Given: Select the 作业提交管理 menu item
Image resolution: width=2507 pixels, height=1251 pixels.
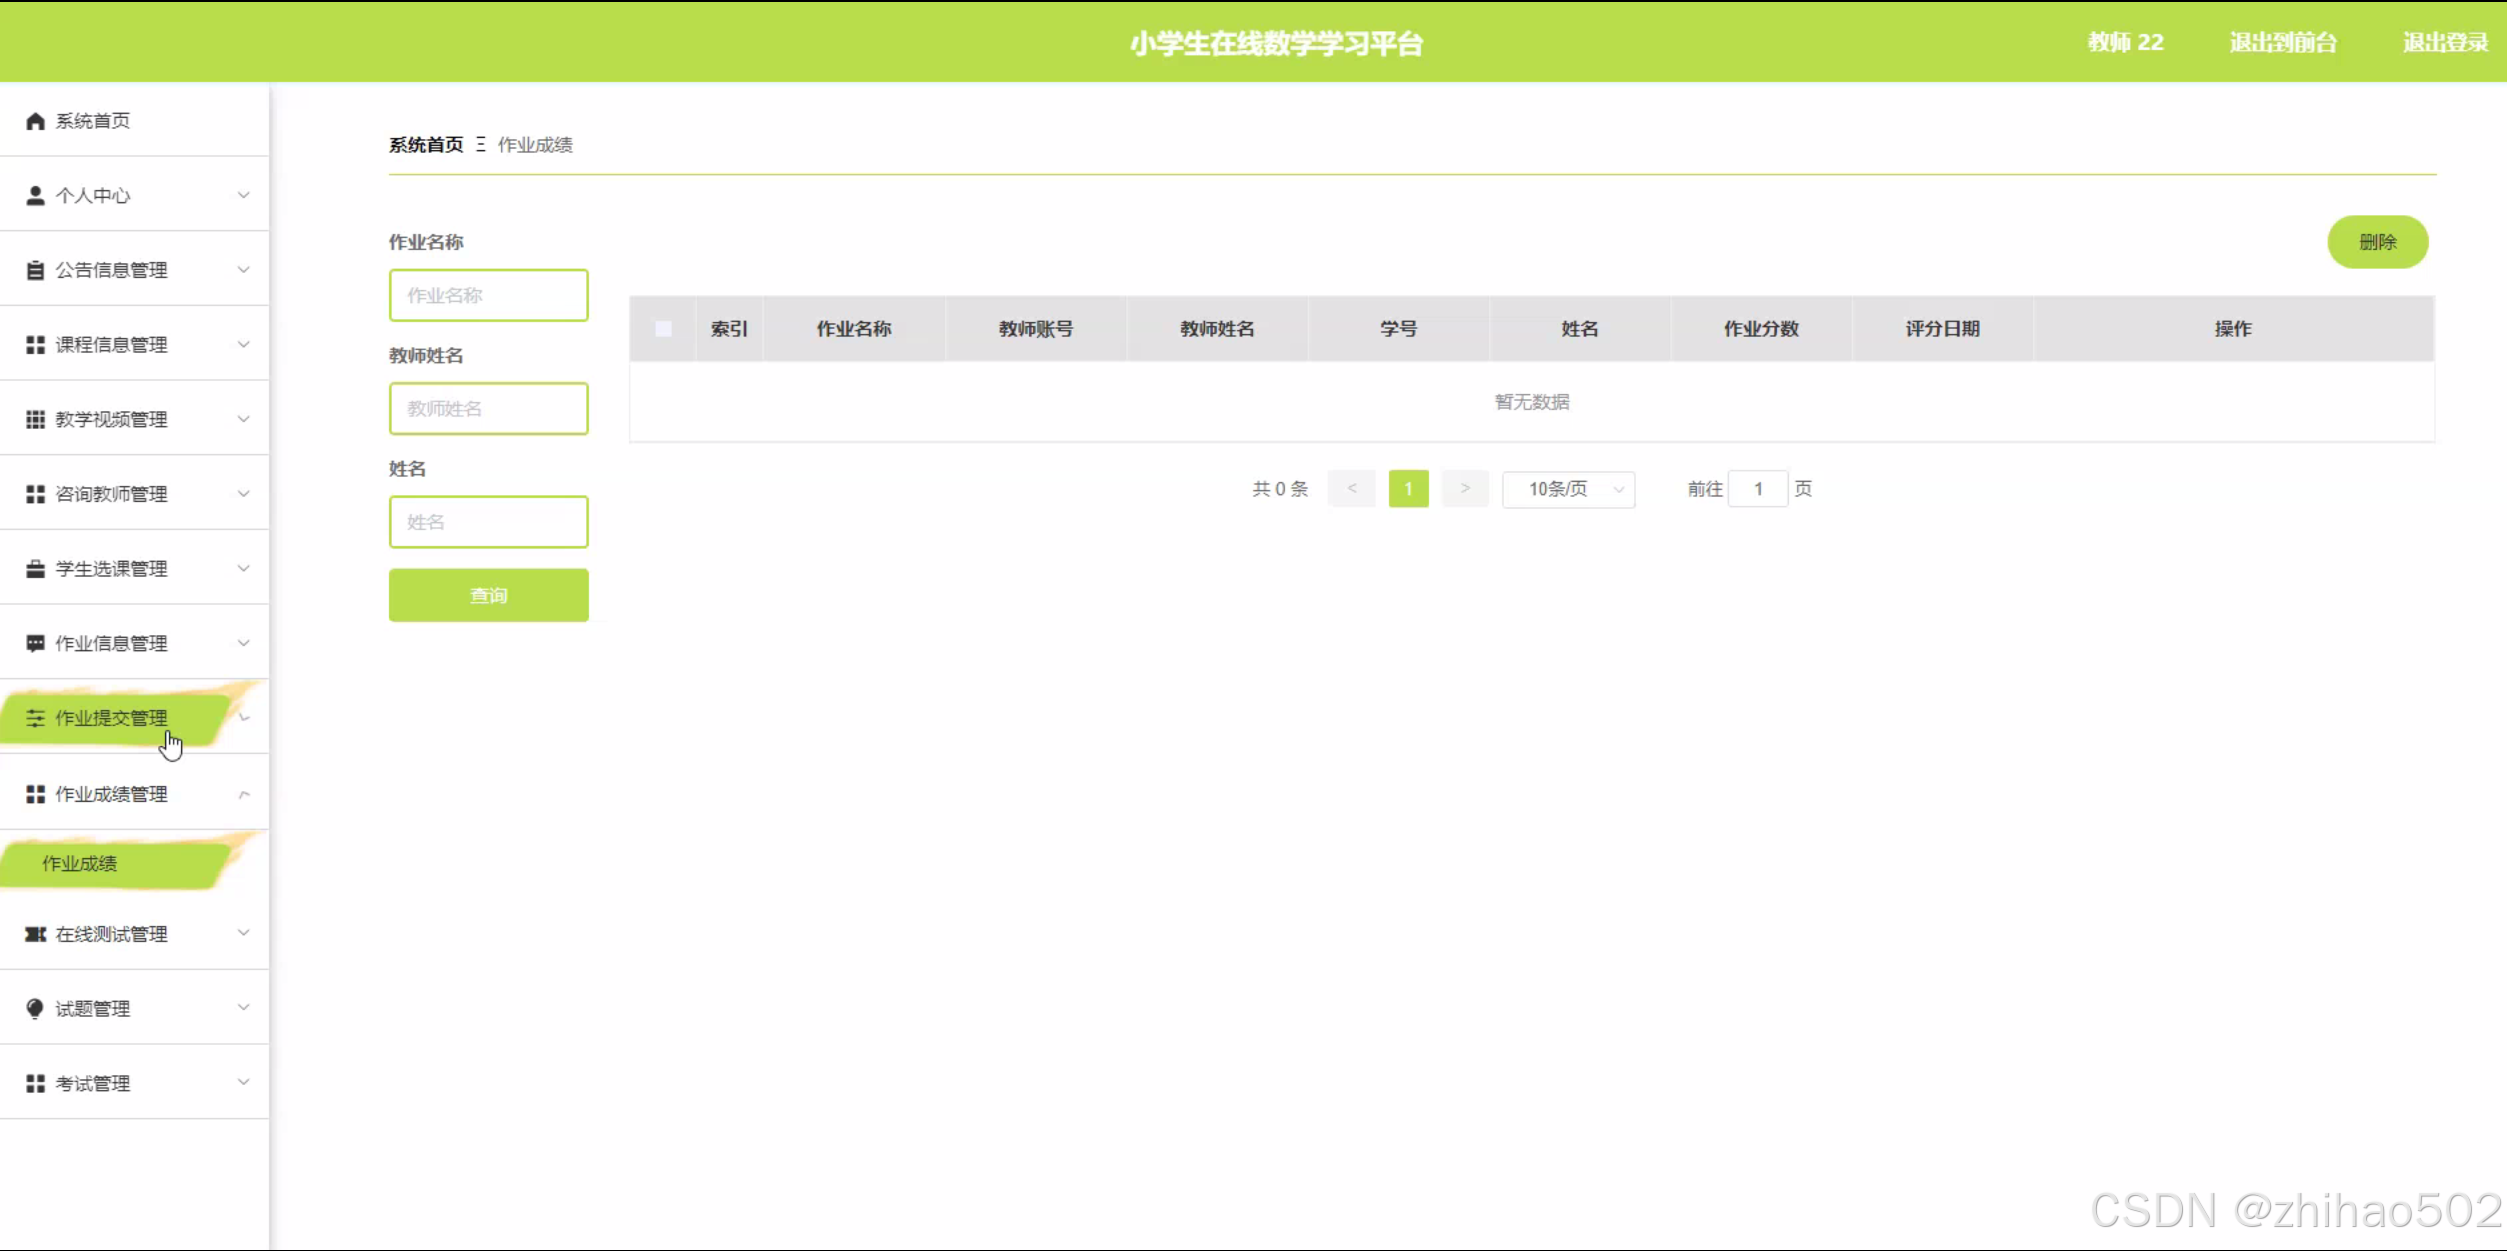Looking at the screenshot, I should pyautogui.click(x=111, y=718).
